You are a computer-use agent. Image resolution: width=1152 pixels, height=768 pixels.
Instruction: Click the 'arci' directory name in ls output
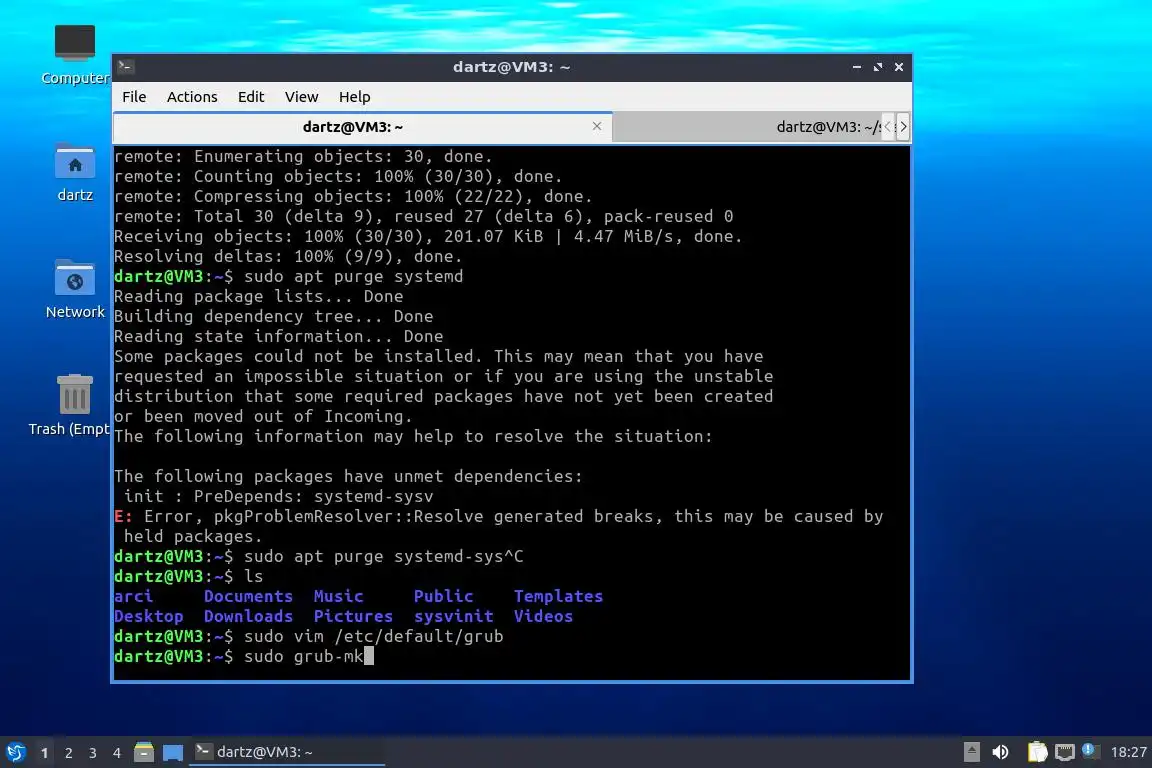coord(134,596)
